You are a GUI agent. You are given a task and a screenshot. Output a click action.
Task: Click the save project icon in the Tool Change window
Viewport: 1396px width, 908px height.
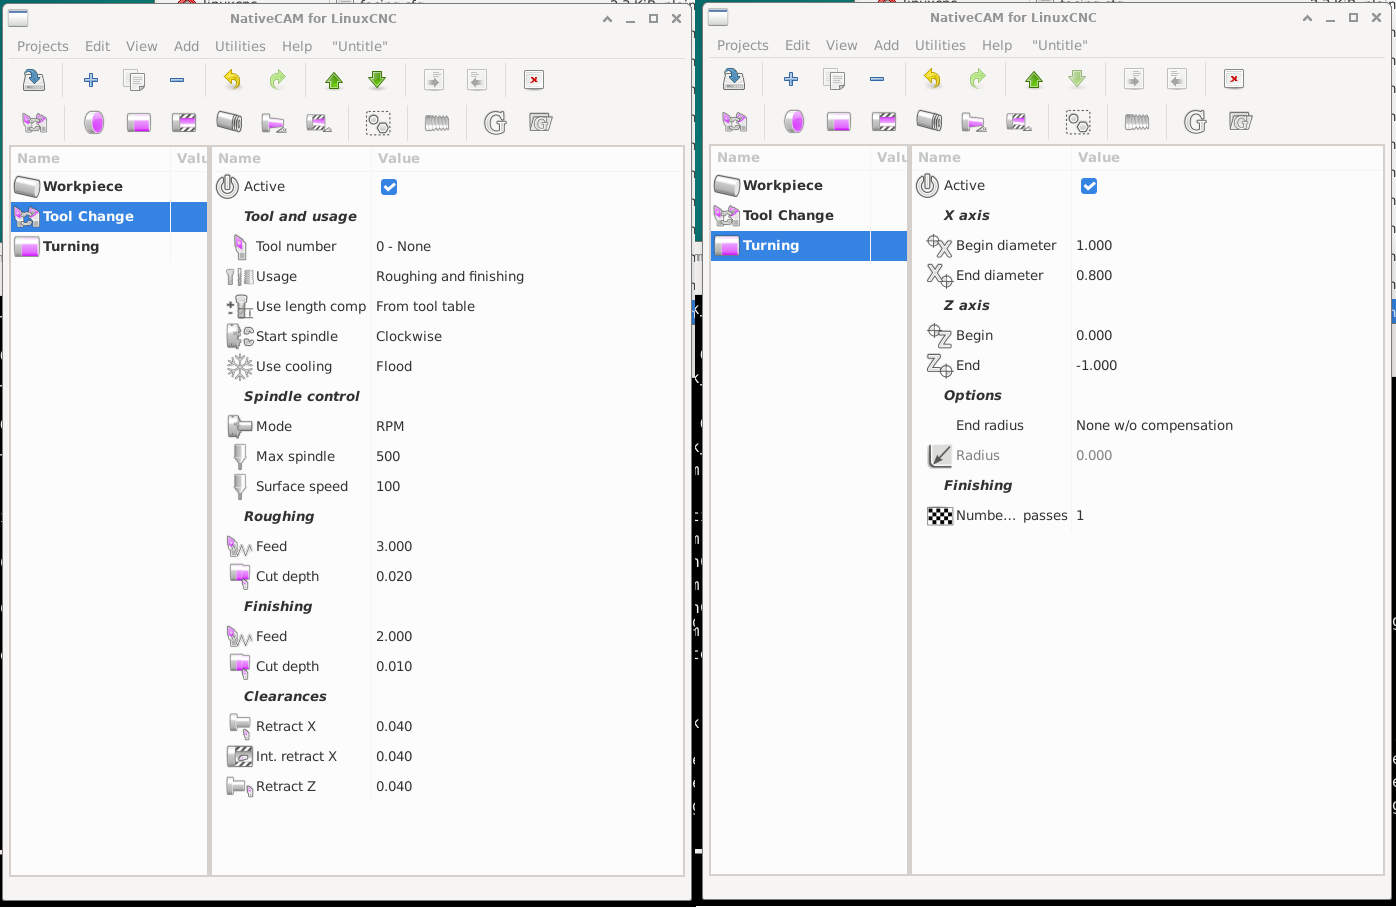coord(34,80)
